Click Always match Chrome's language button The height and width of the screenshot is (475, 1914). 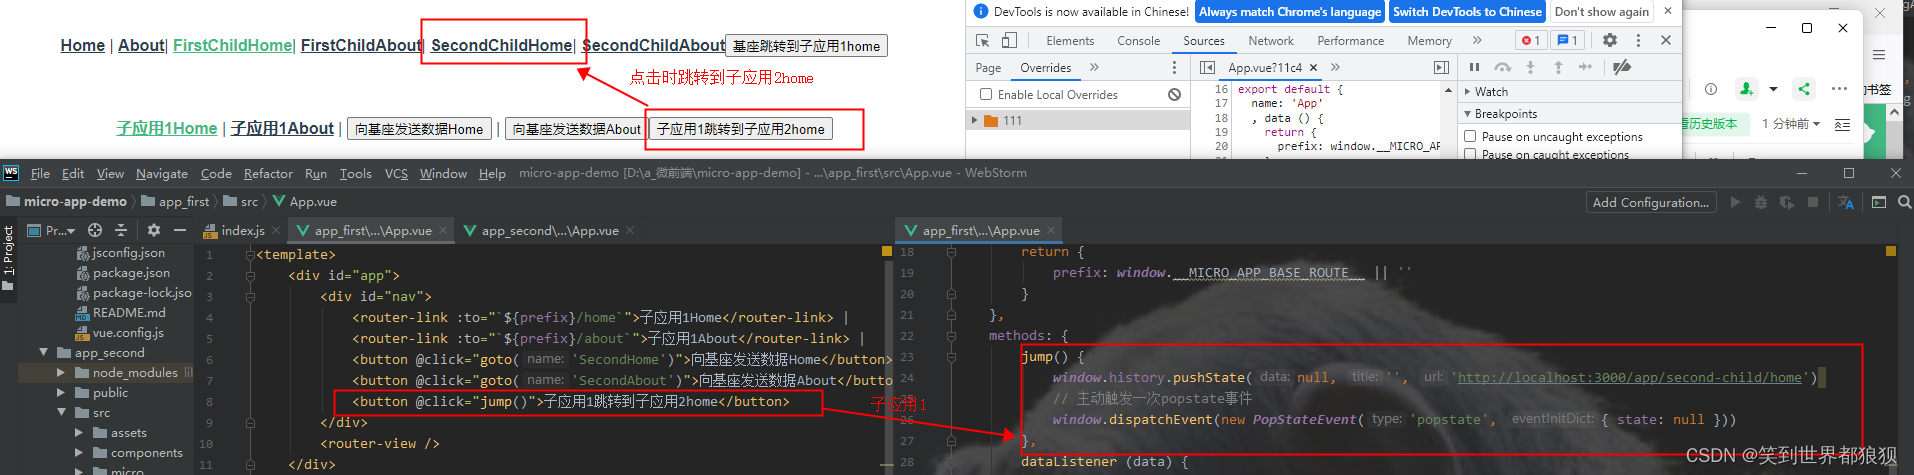pyautogui.click(x=1290, y=12)
